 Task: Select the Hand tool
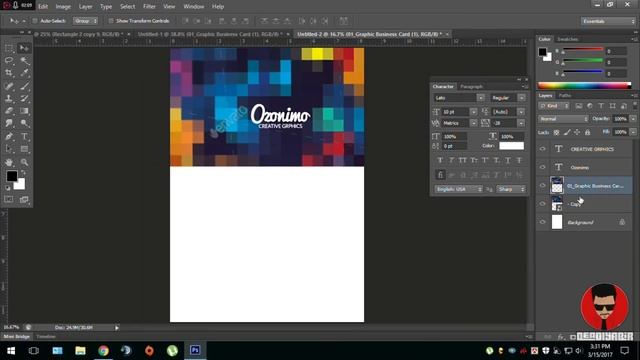[9, 162]
